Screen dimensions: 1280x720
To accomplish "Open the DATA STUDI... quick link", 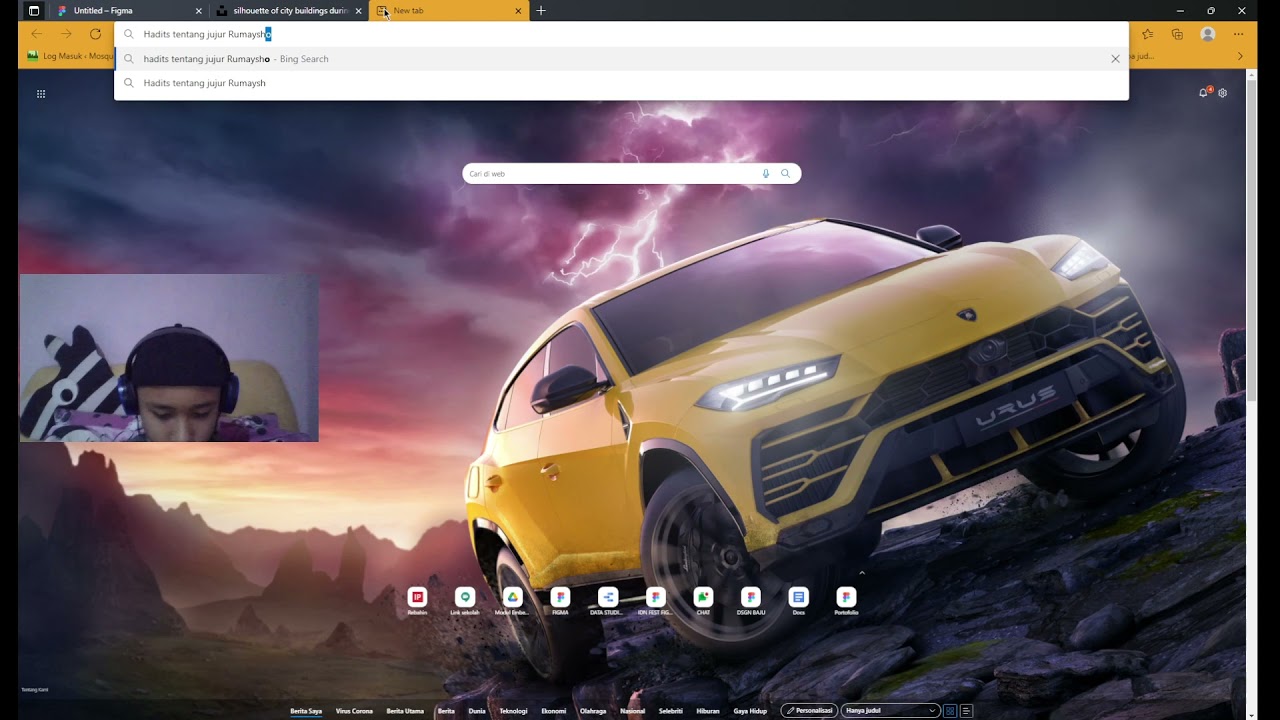I will (607, 601).
